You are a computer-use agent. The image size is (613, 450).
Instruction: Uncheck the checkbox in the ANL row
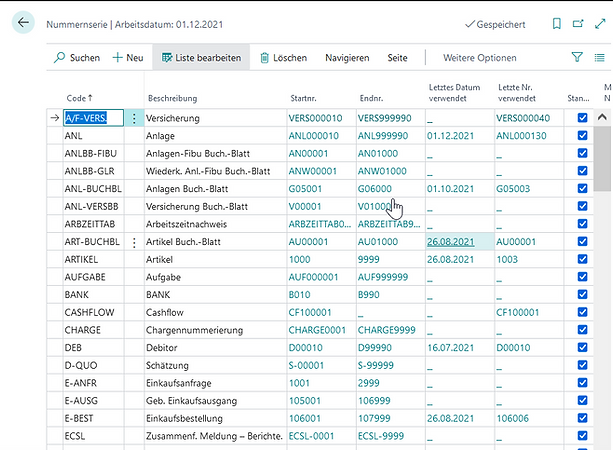pos(583,136)
